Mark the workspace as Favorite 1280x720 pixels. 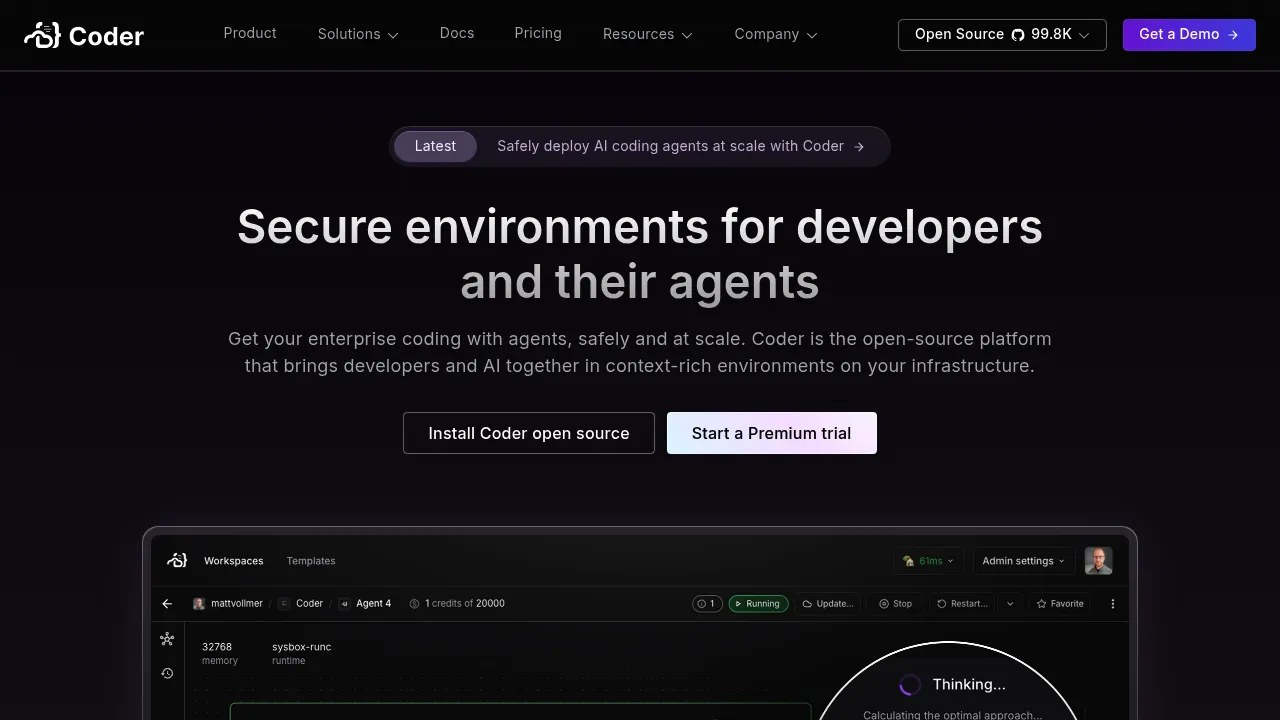click(x=1060, y=604)
